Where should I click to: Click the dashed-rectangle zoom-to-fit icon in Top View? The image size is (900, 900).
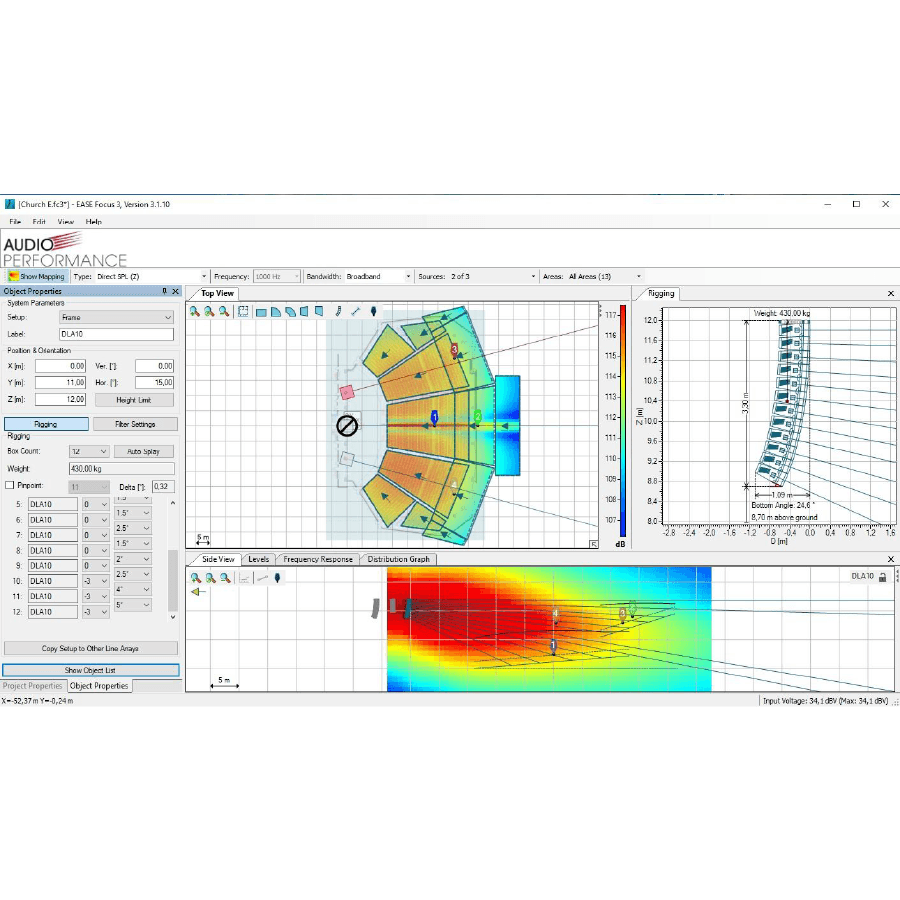(243, 312)
